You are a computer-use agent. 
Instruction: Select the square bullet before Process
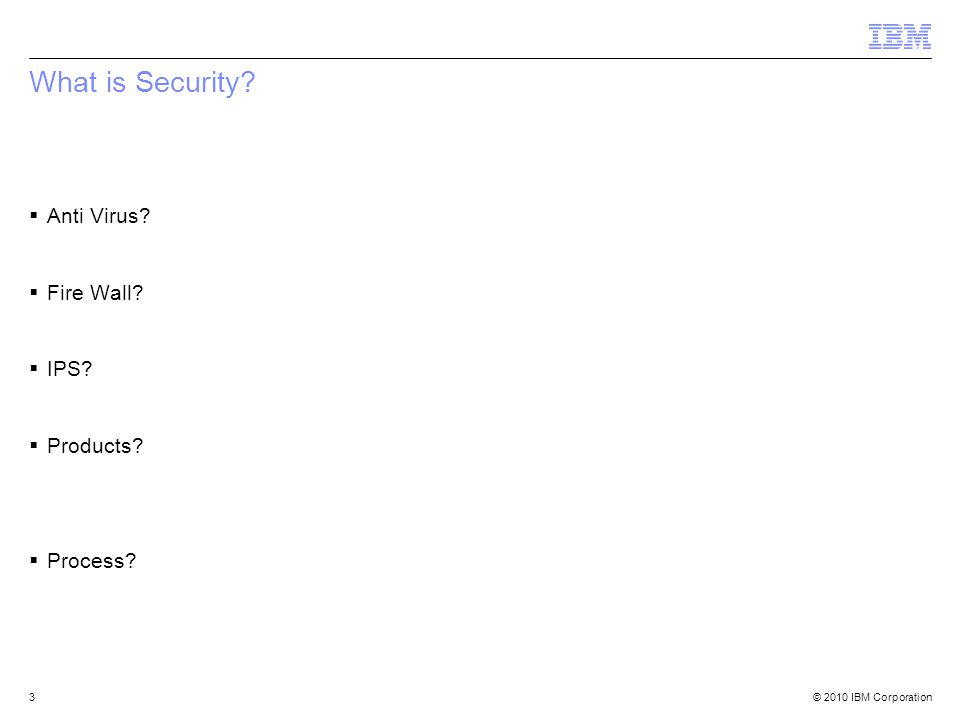[x=34, y=560]
